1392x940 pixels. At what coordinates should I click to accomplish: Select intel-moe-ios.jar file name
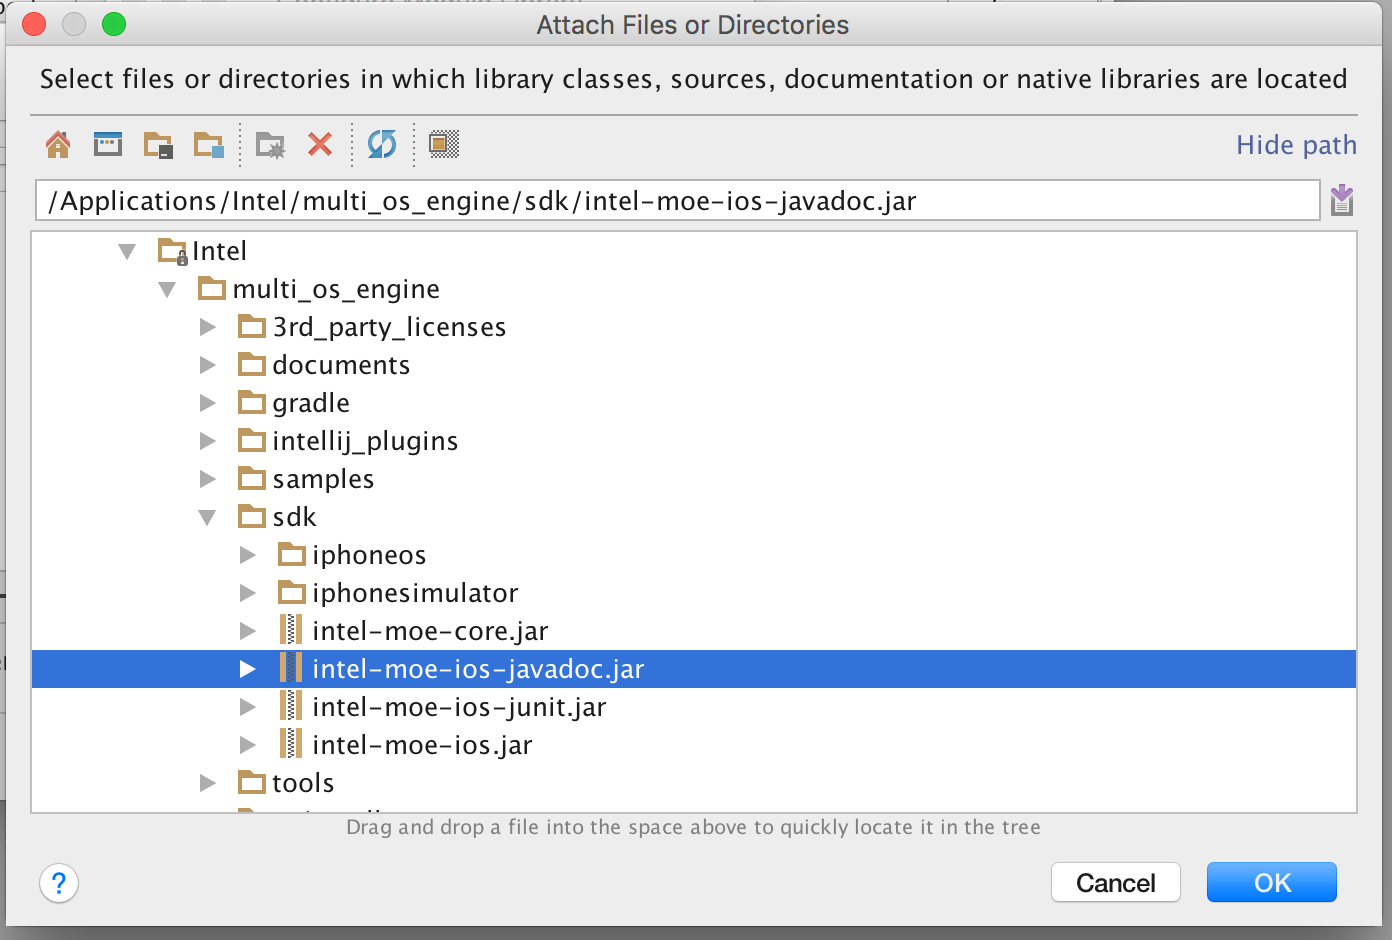click(422, 745)
